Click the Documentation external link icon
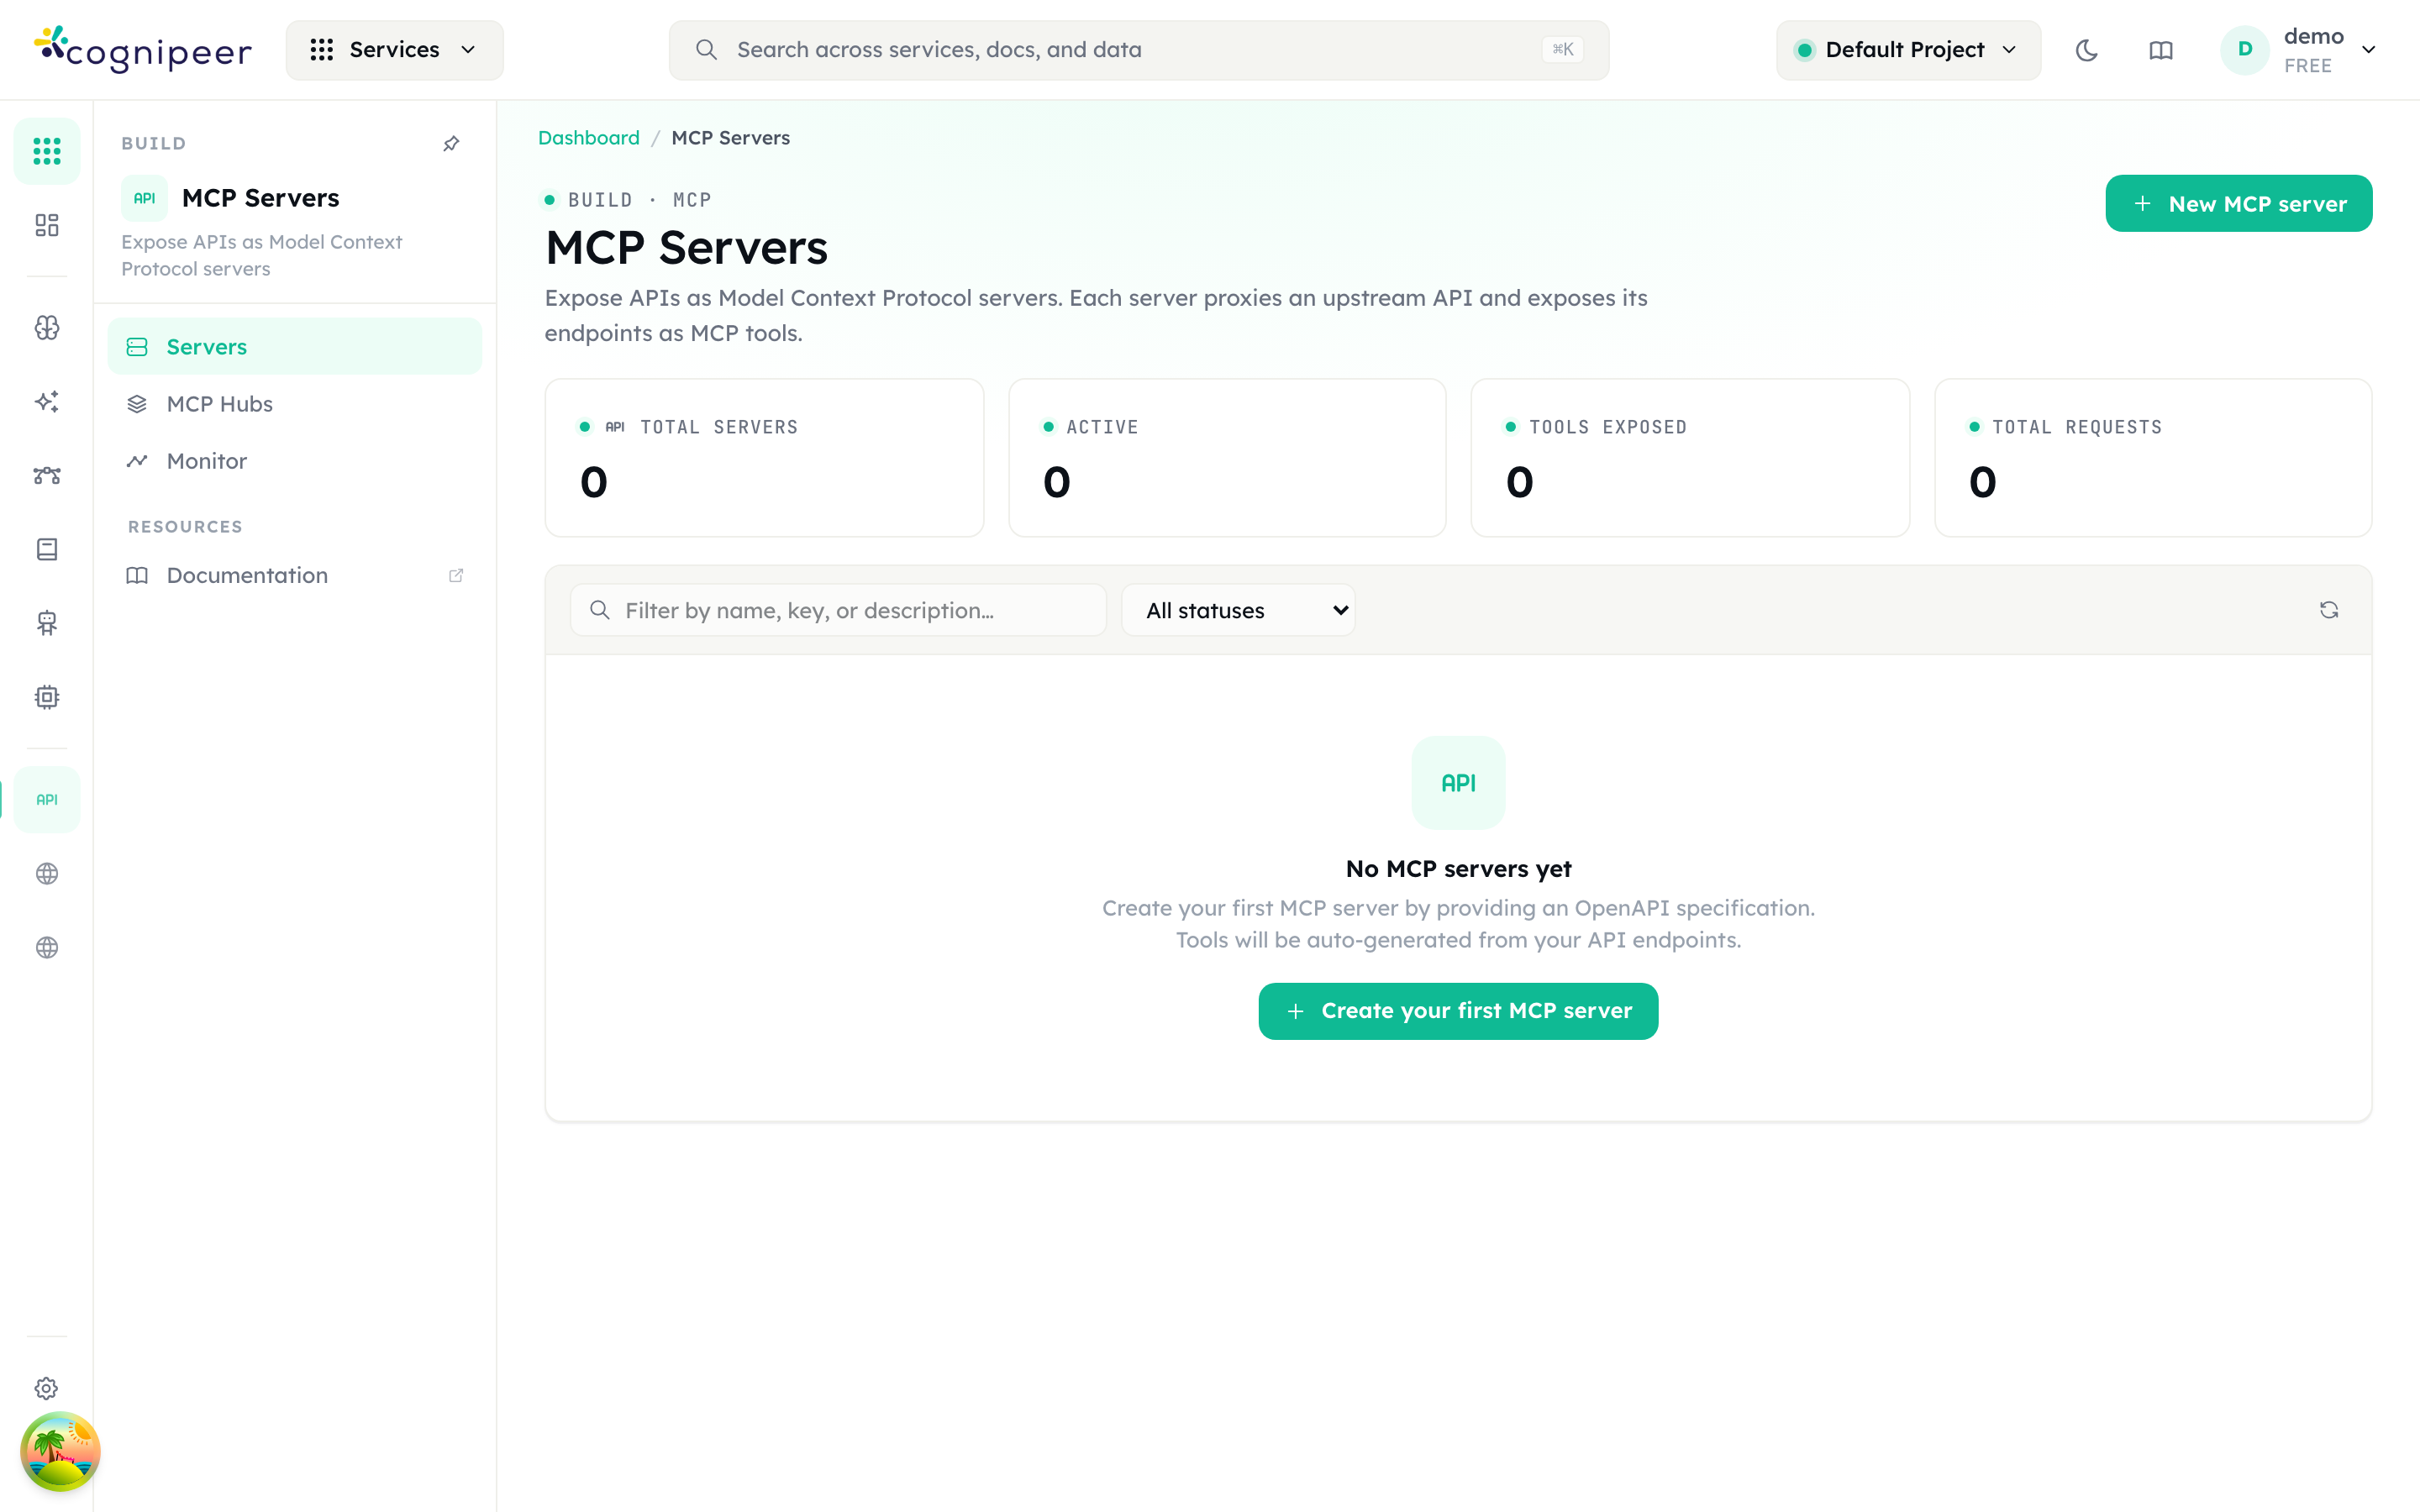The height and width of the screenshot is (1512, 2420). [x=456, y=575]
